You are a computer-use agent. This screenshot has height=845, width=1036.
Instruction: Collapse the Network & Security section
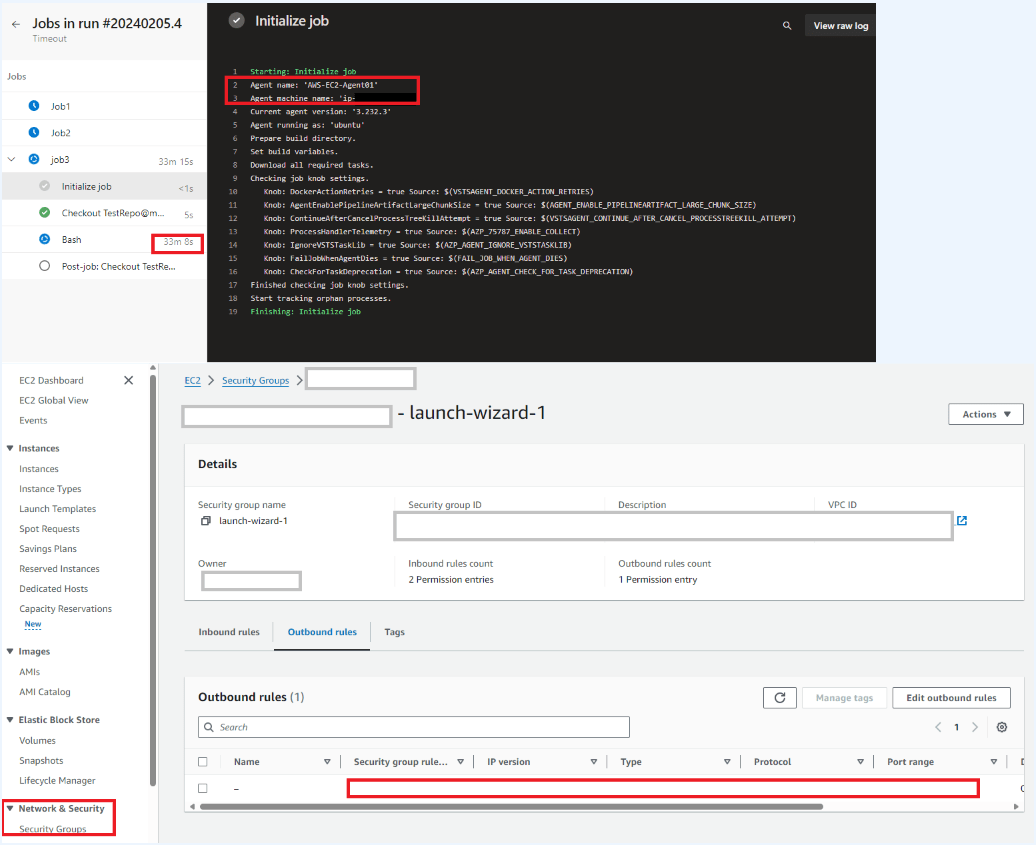pyautogui.click(x=10, y=808)
